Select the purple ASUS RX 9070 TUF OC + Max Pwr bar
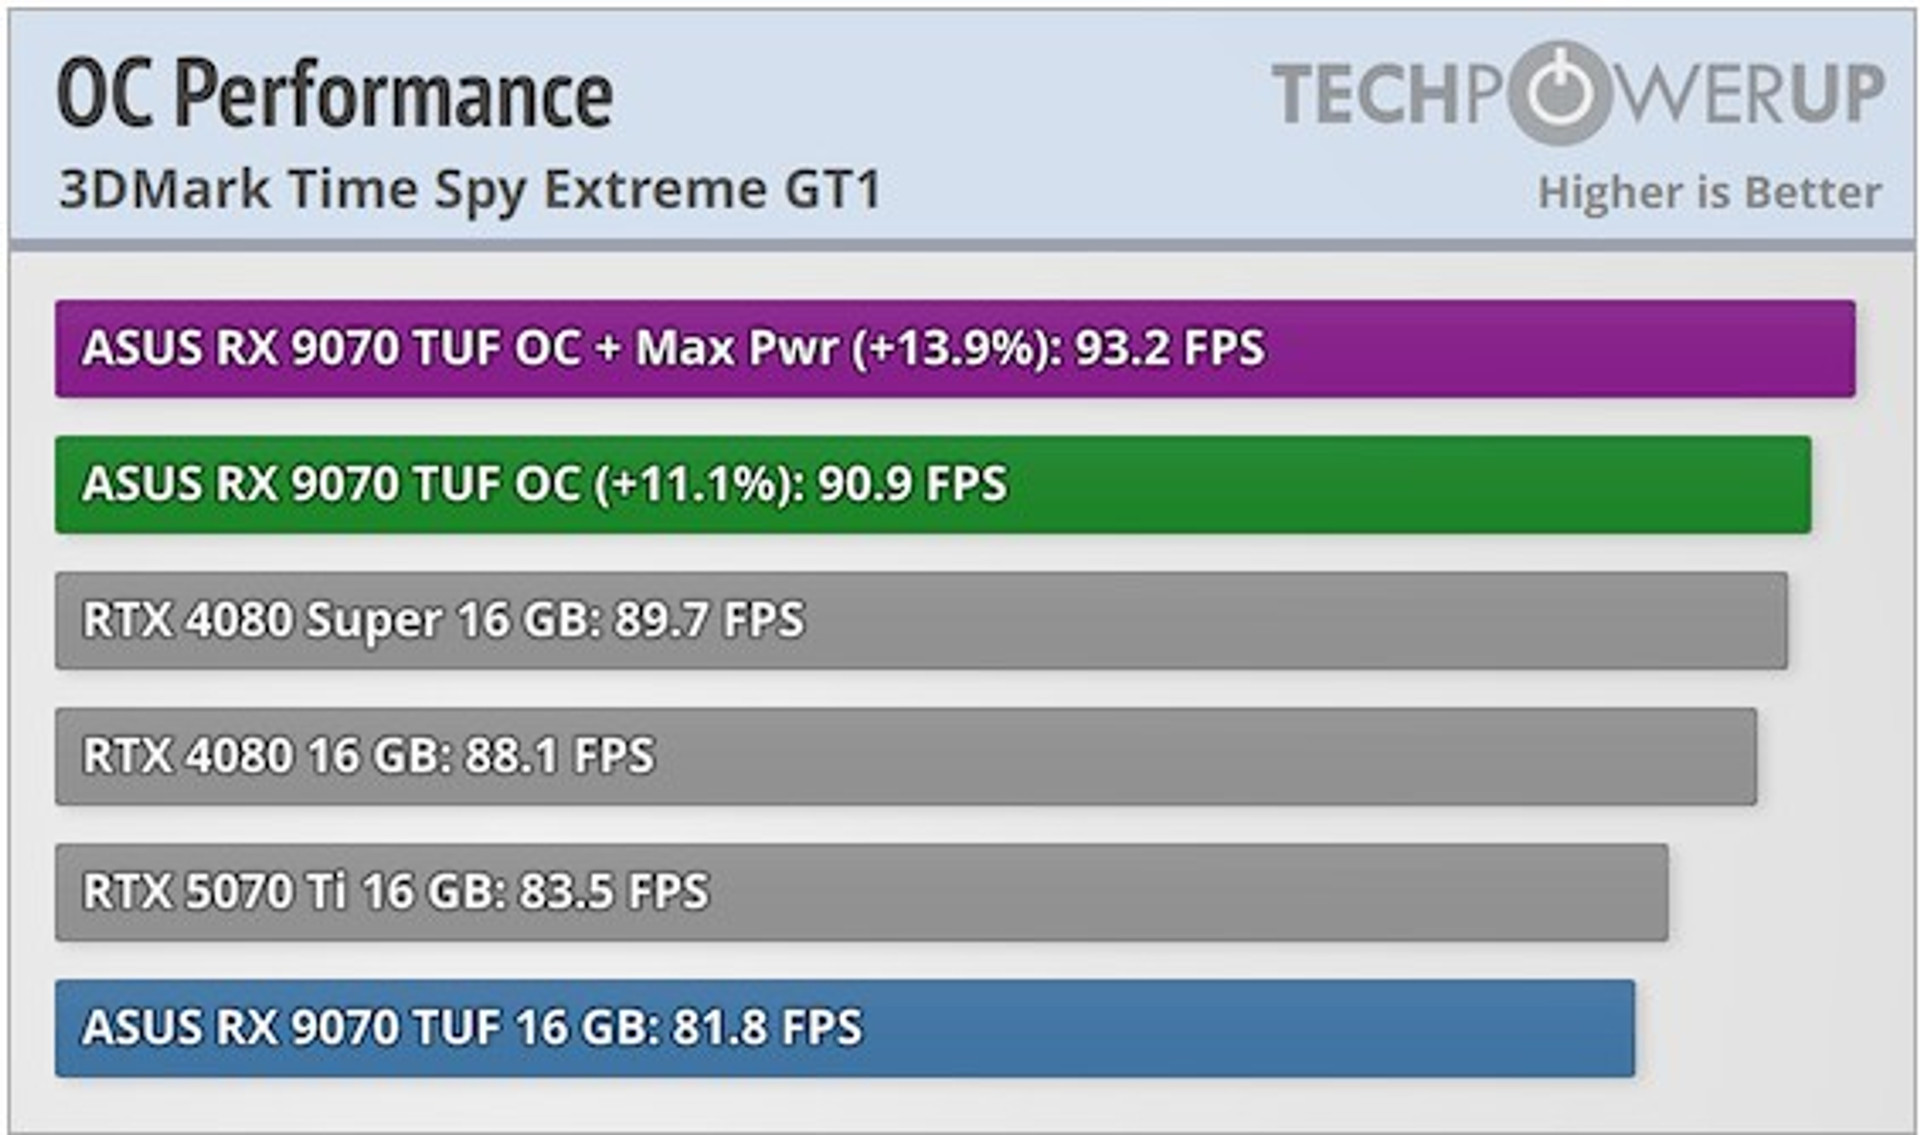This screenshot has width=1920, height=1135. (955, 349)
